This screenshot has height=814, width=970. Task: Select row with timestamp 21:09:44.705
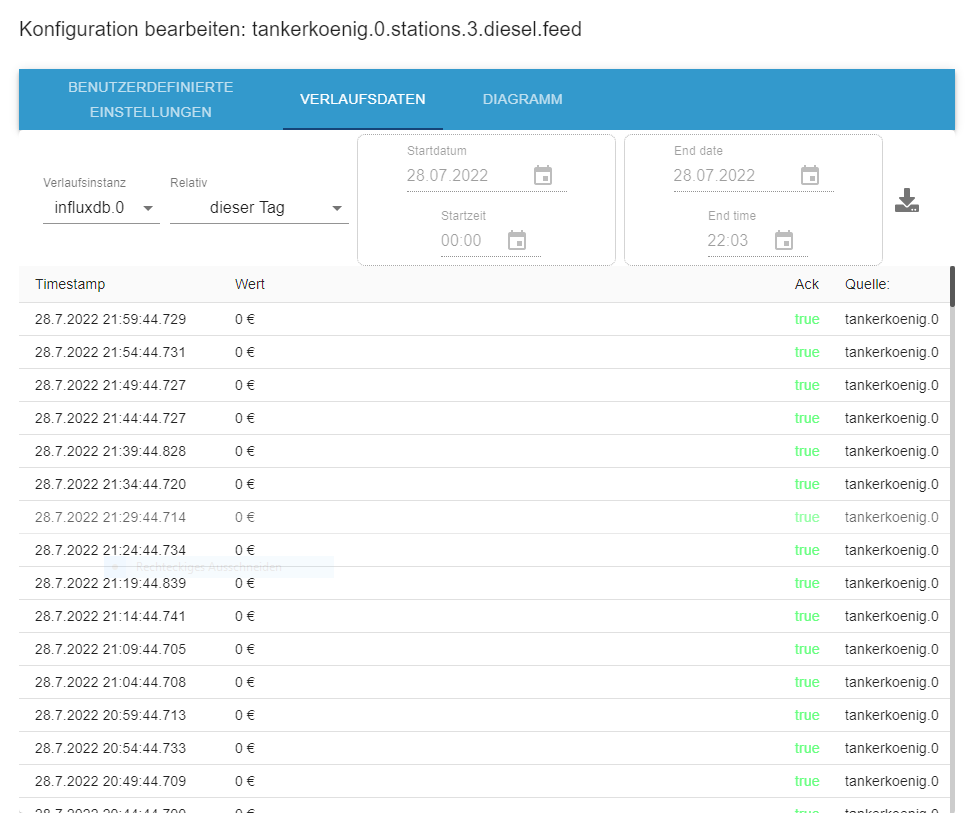click(484, 649)
